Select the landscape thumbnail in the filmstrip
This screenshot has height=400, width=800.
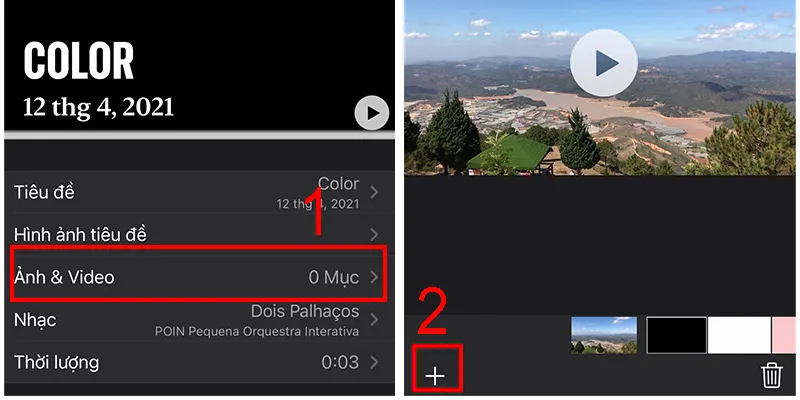click(x=604, y=335)
